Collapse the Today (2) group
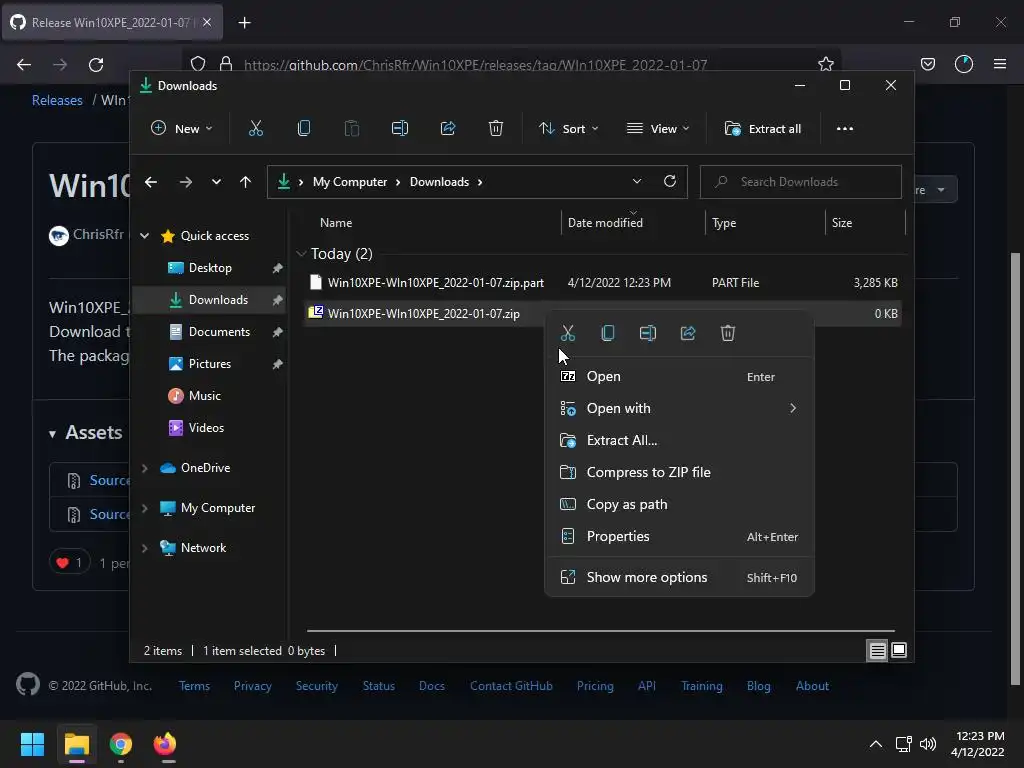 (301, 253)
